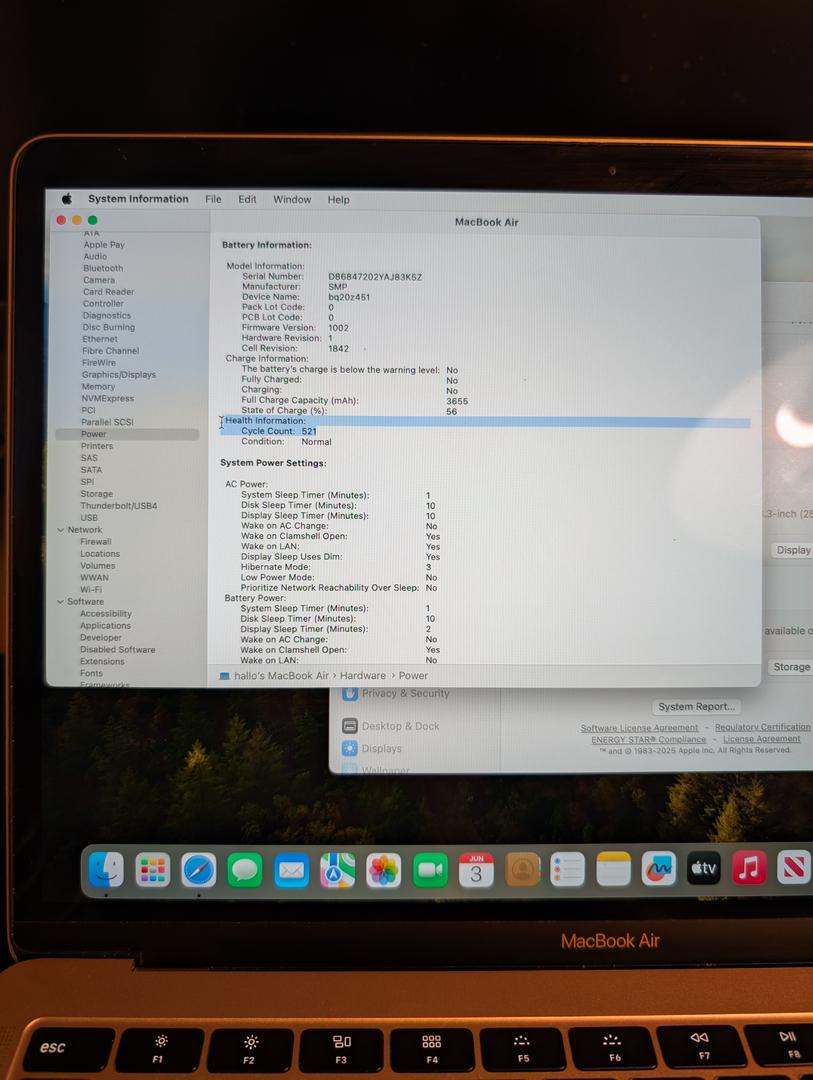The width and height of the screenshot is (813, 1080).
Task: Select Audio in the sidebar
Action: pos(95,256)
